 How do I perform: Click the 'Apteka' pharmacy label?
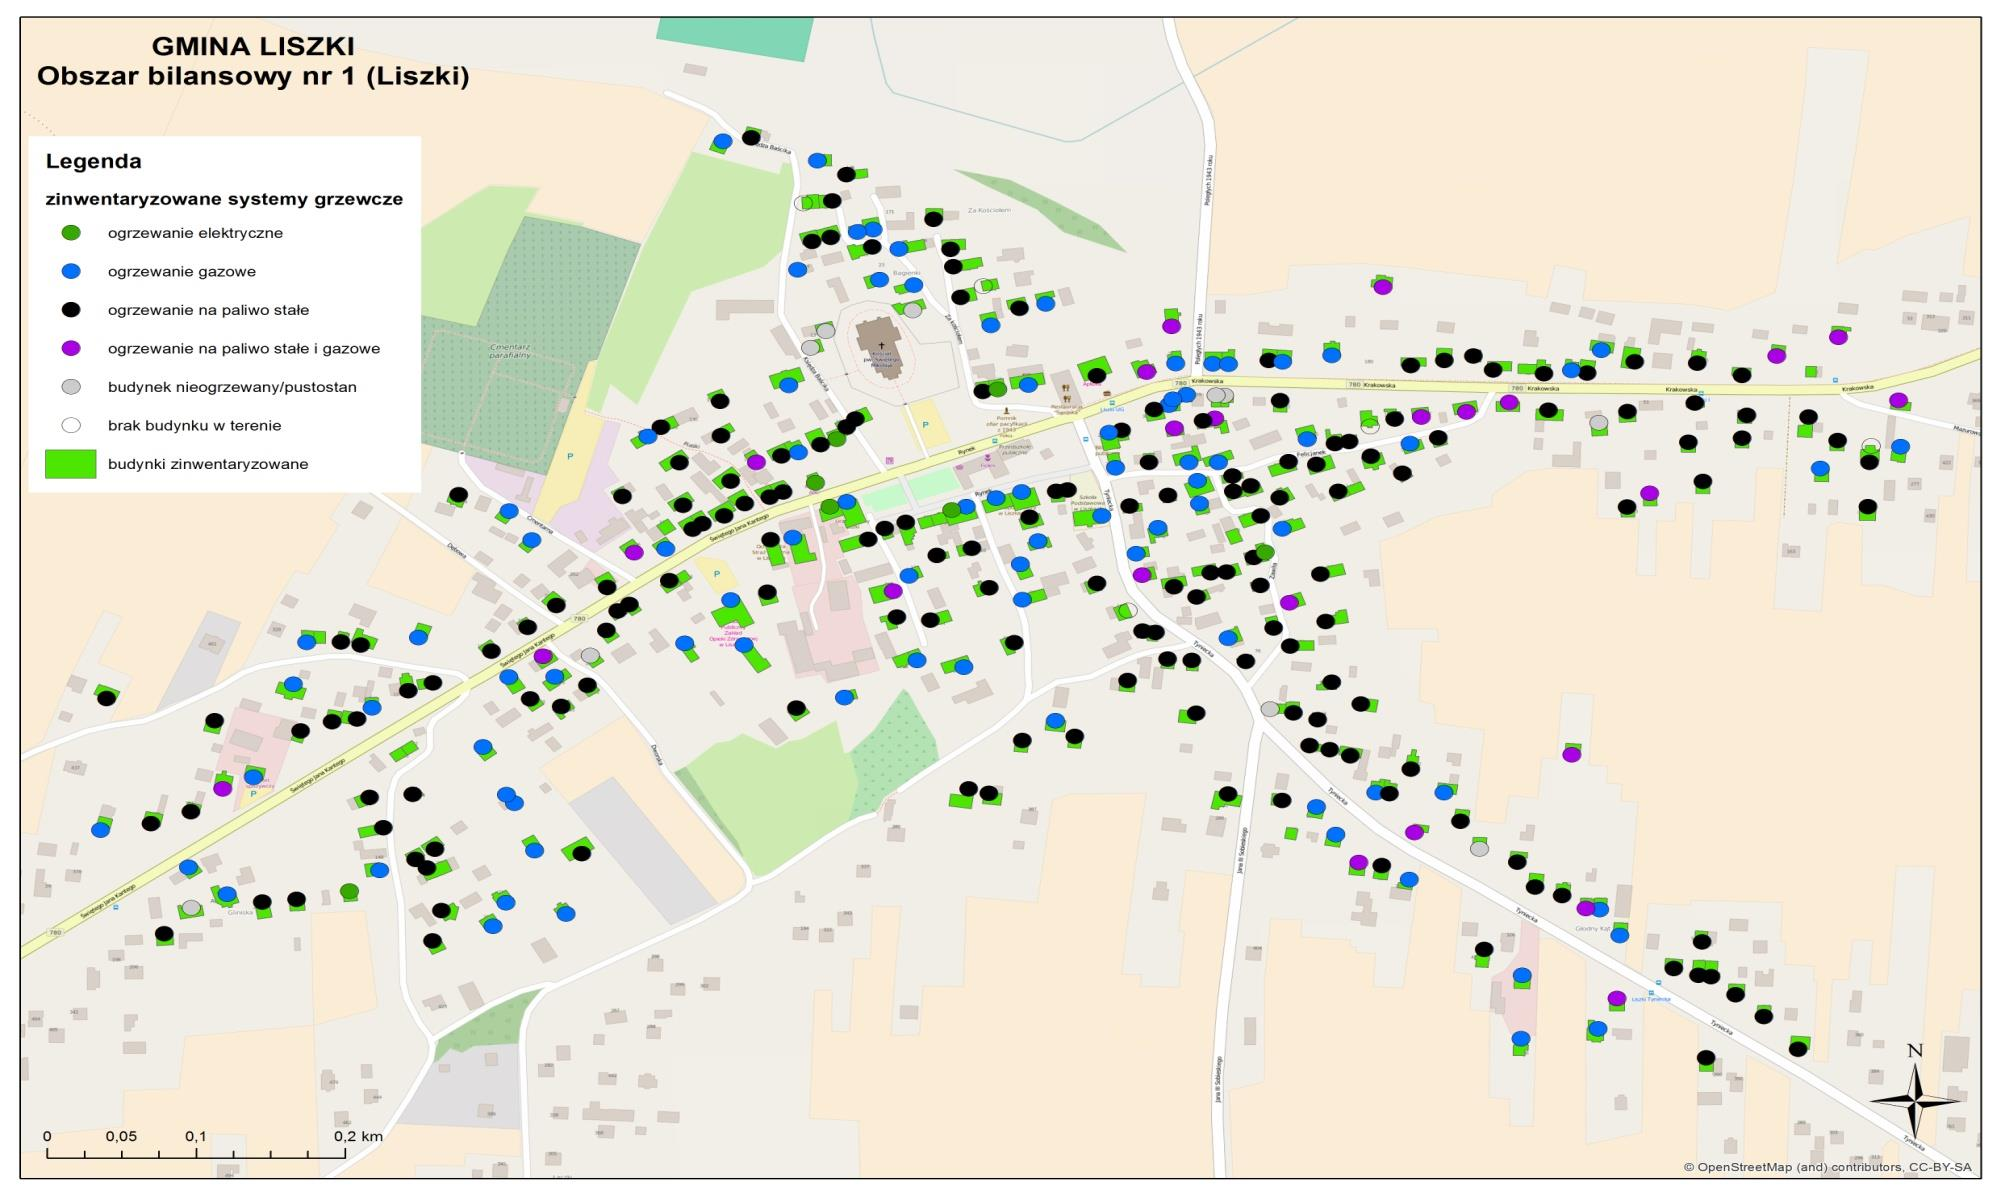(x=1092, y=383)
